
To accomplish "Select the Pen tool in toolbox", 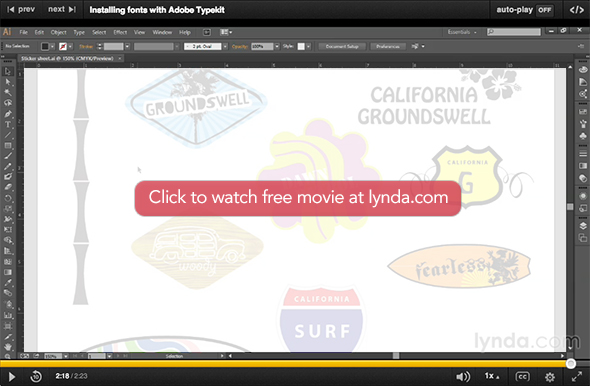I will [x=8, y=114].
